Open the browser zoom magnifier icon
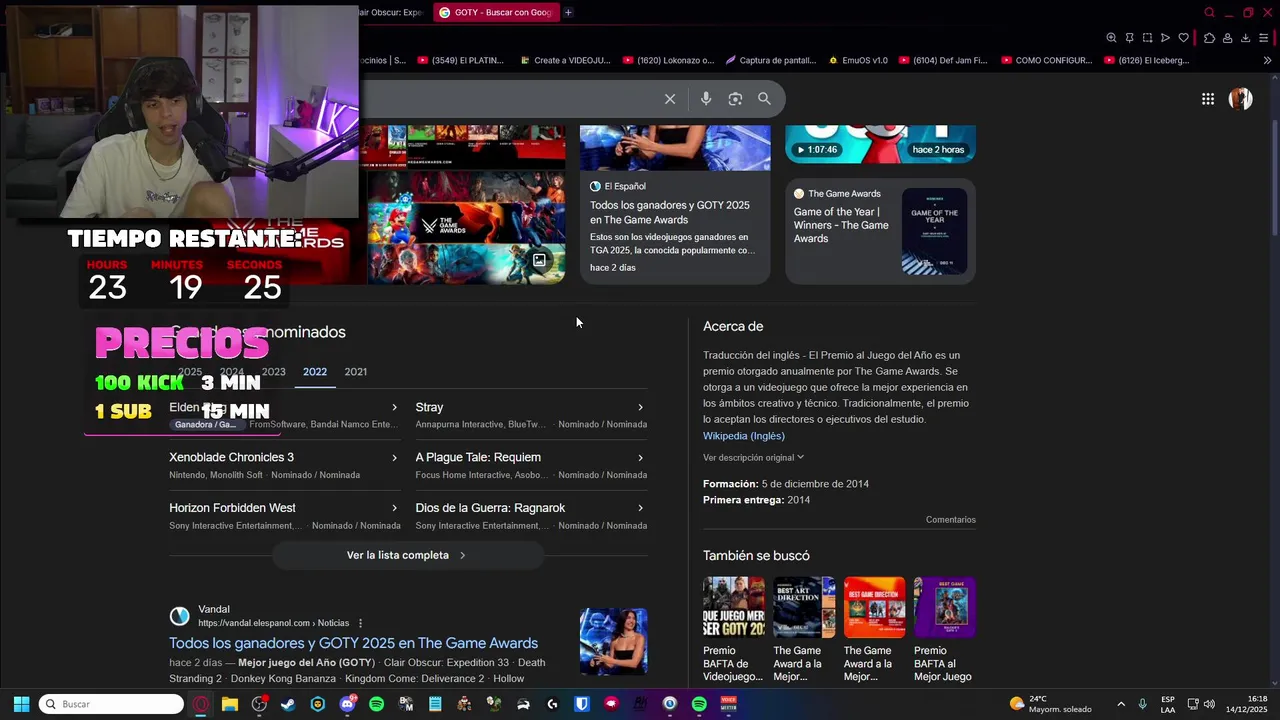This screenshot has width=1280, height=720. (x=1111, y=38)
